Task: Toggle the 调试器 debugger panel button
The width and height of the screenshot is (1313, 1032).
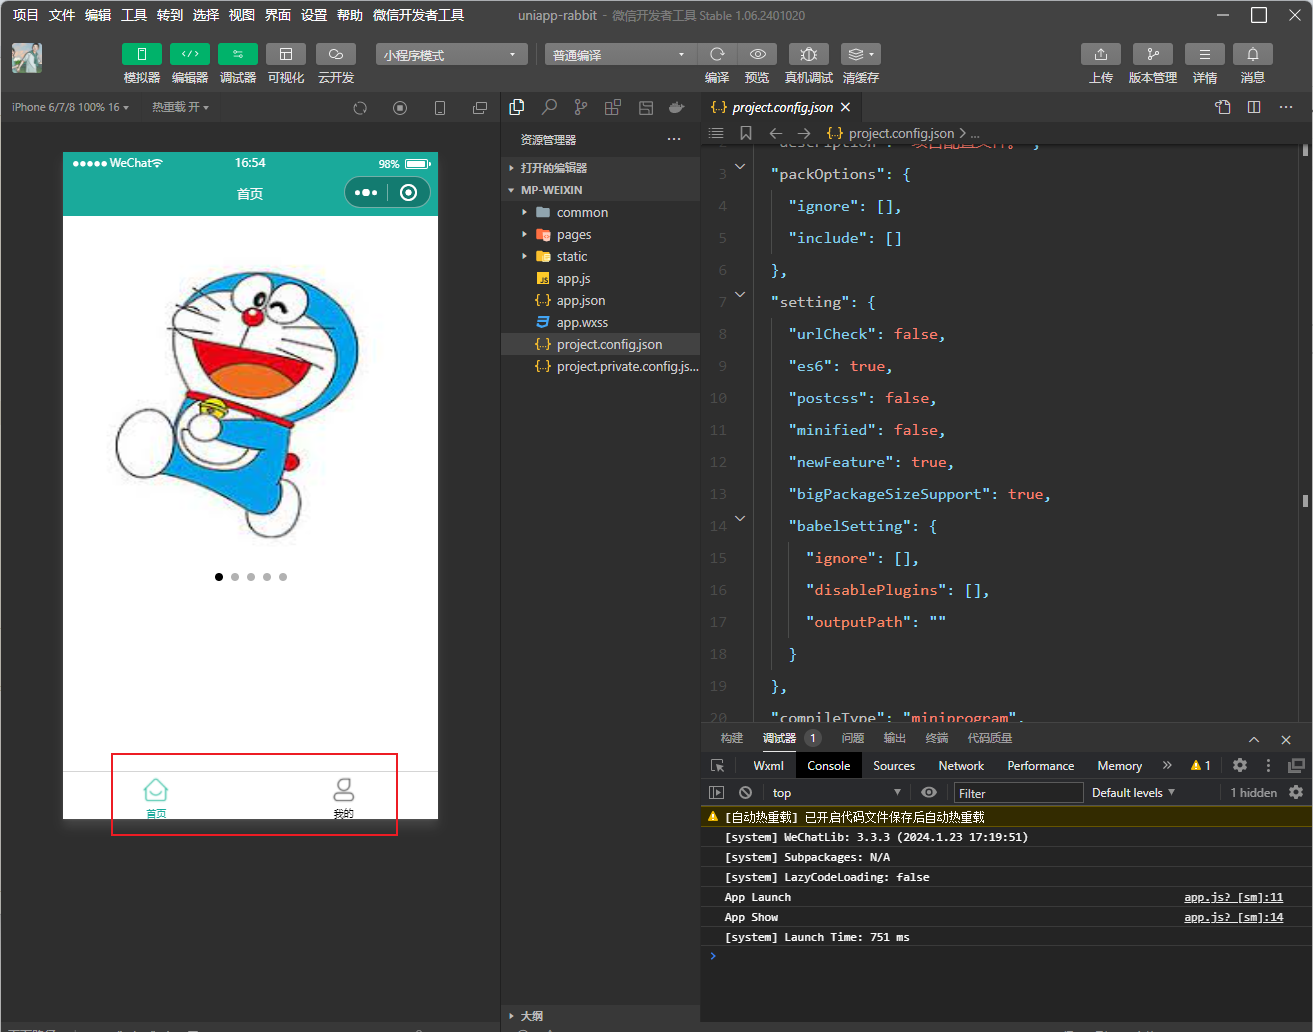Action: pyautogui.click(x=238, y=54)
